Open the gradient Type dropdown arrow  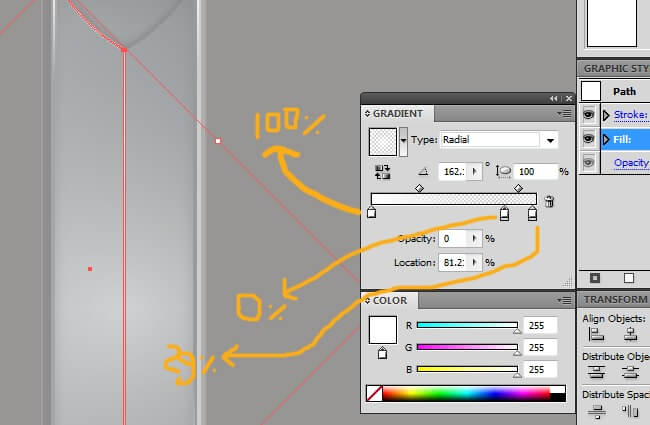click(550, 140)
